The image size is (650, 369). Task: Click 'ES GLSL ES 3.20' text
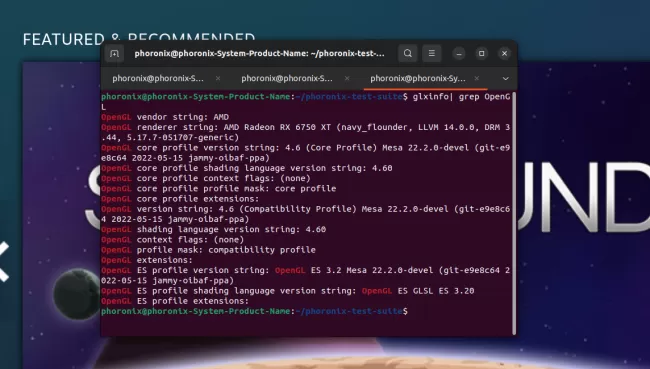point(436,291)
